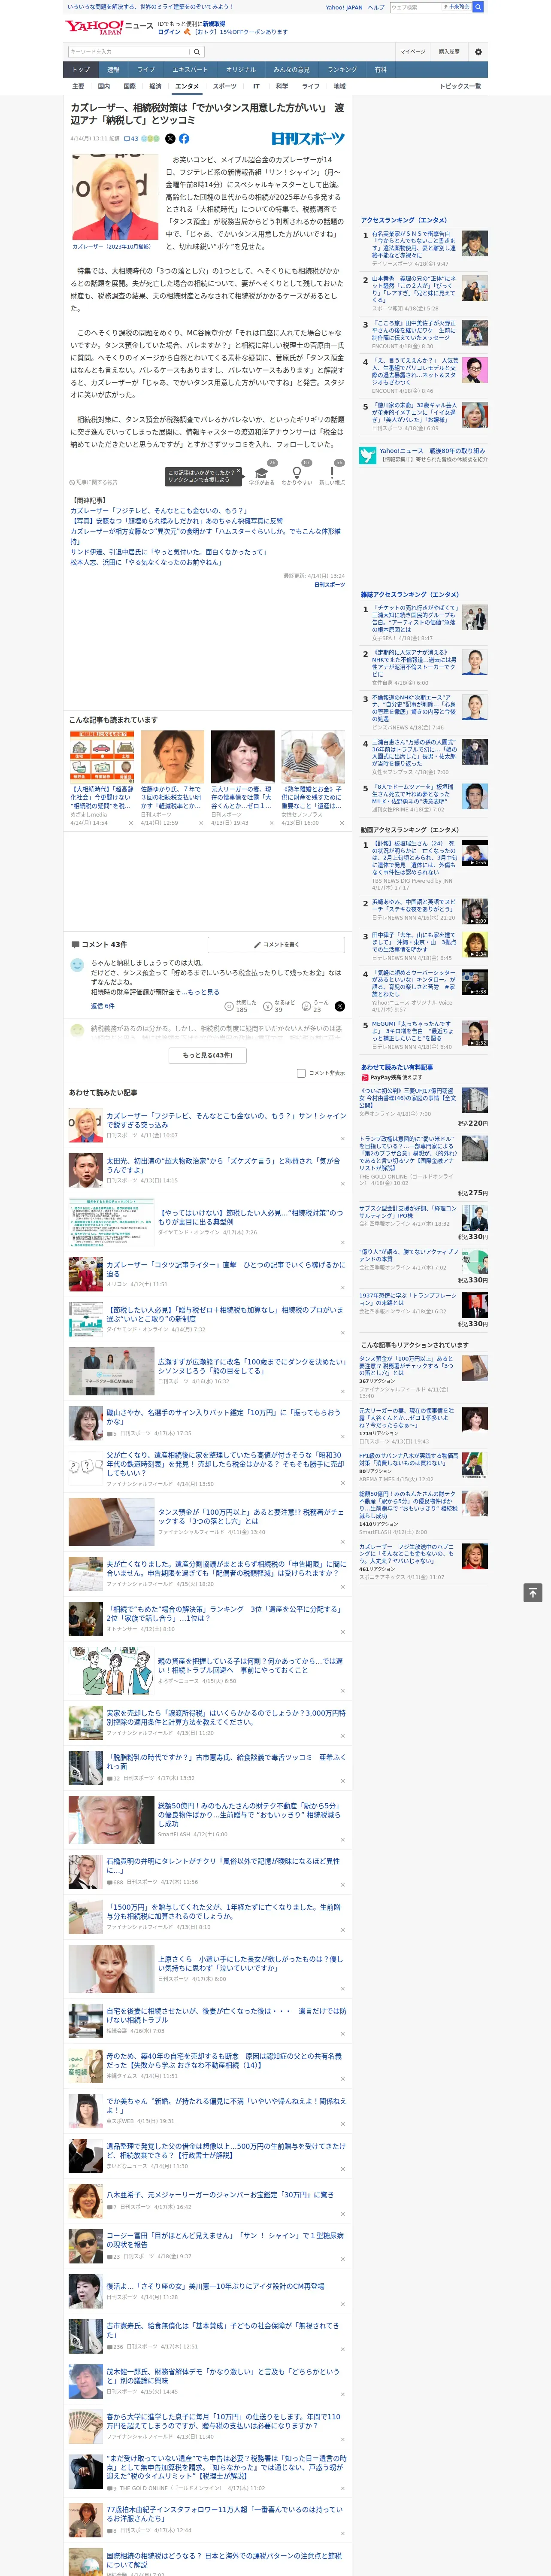Open article タンス預金が「100万円以上」あると要注意

pyautogui.click(x=251, y=1517)
